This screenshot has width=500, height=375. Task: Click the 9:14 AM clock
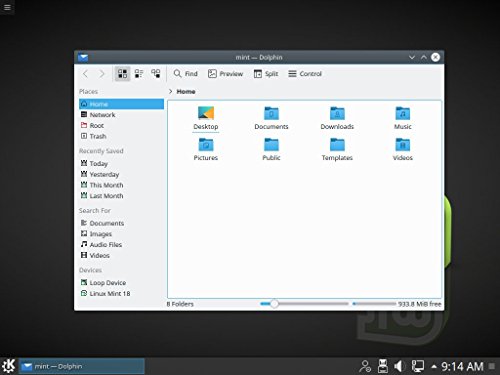tap(462, 366)
